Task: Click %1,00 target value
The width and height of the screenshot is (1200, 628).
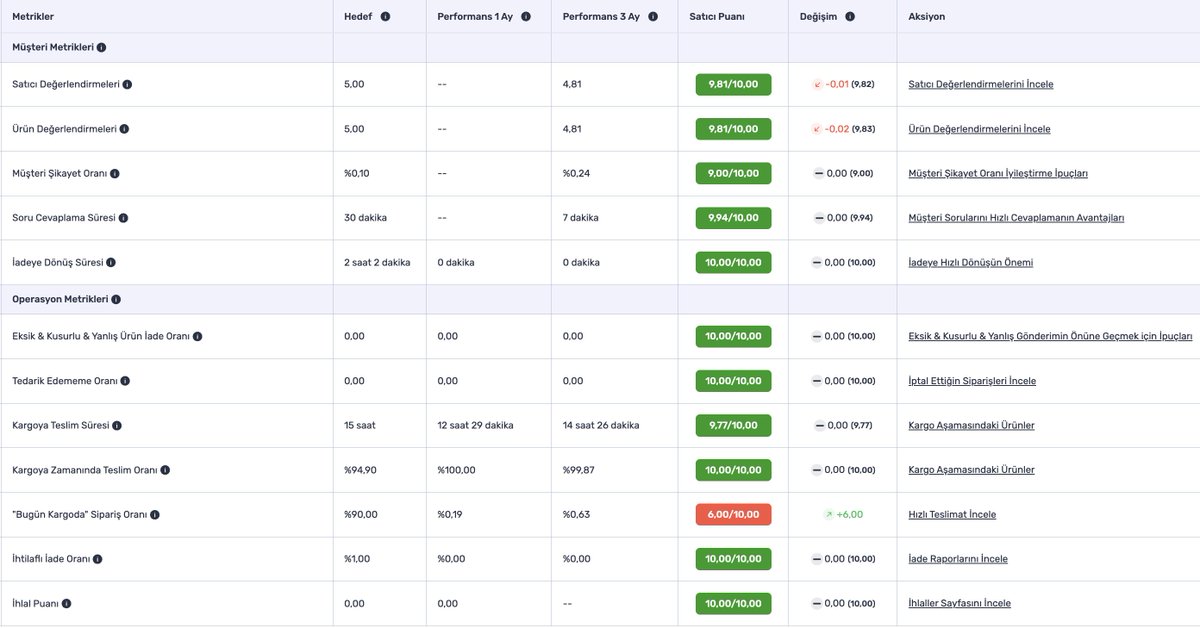Action: [357, 559]
